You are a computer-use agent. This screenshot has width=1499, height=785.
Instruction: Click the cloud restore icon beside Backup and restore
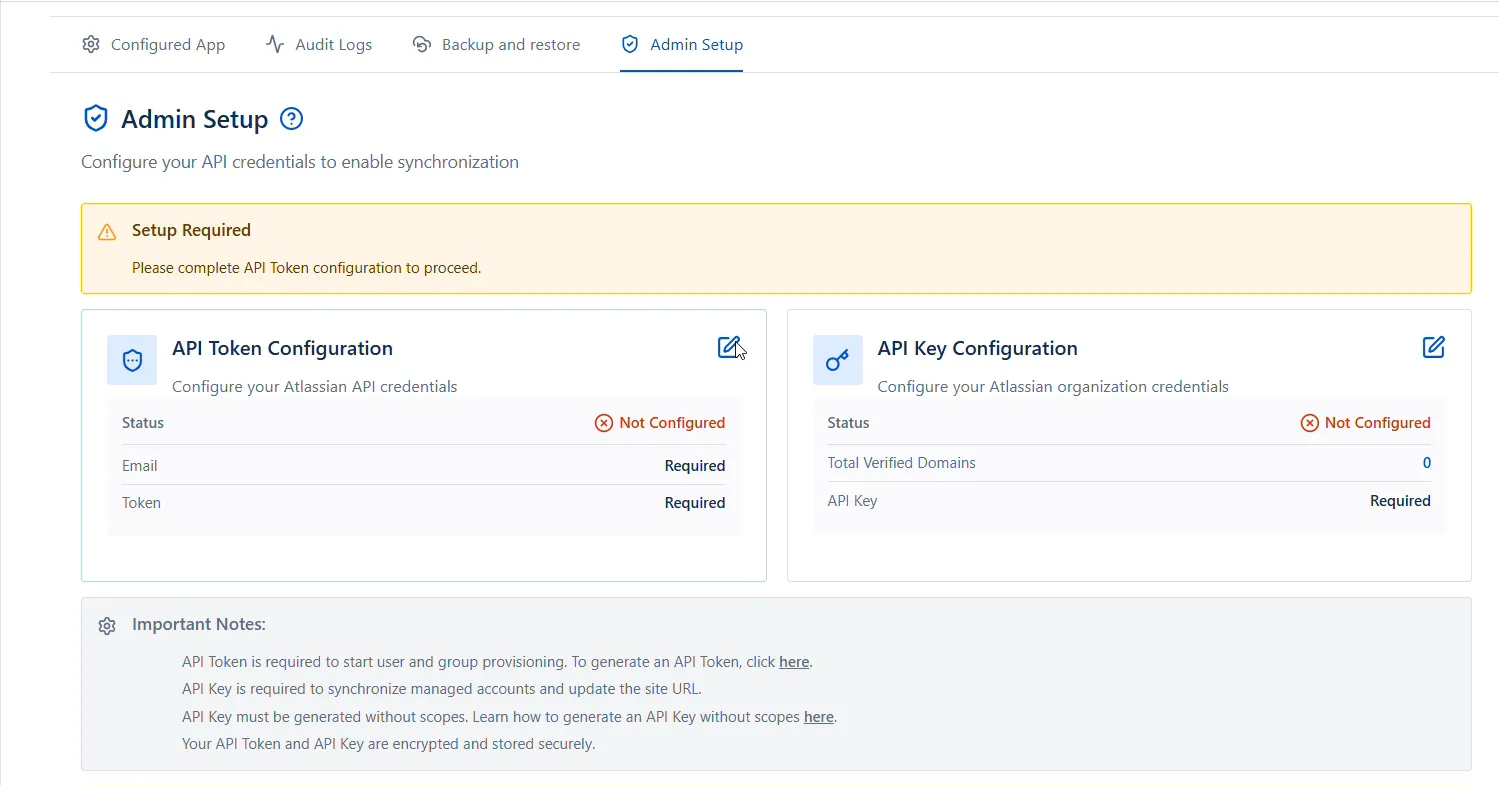422,44
